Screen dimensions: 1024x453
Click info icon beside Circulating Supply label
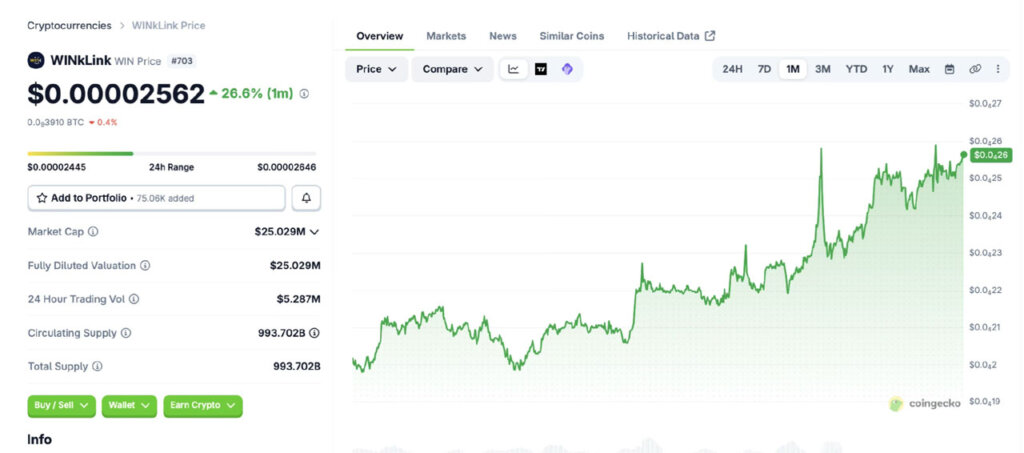click(126, 333)
